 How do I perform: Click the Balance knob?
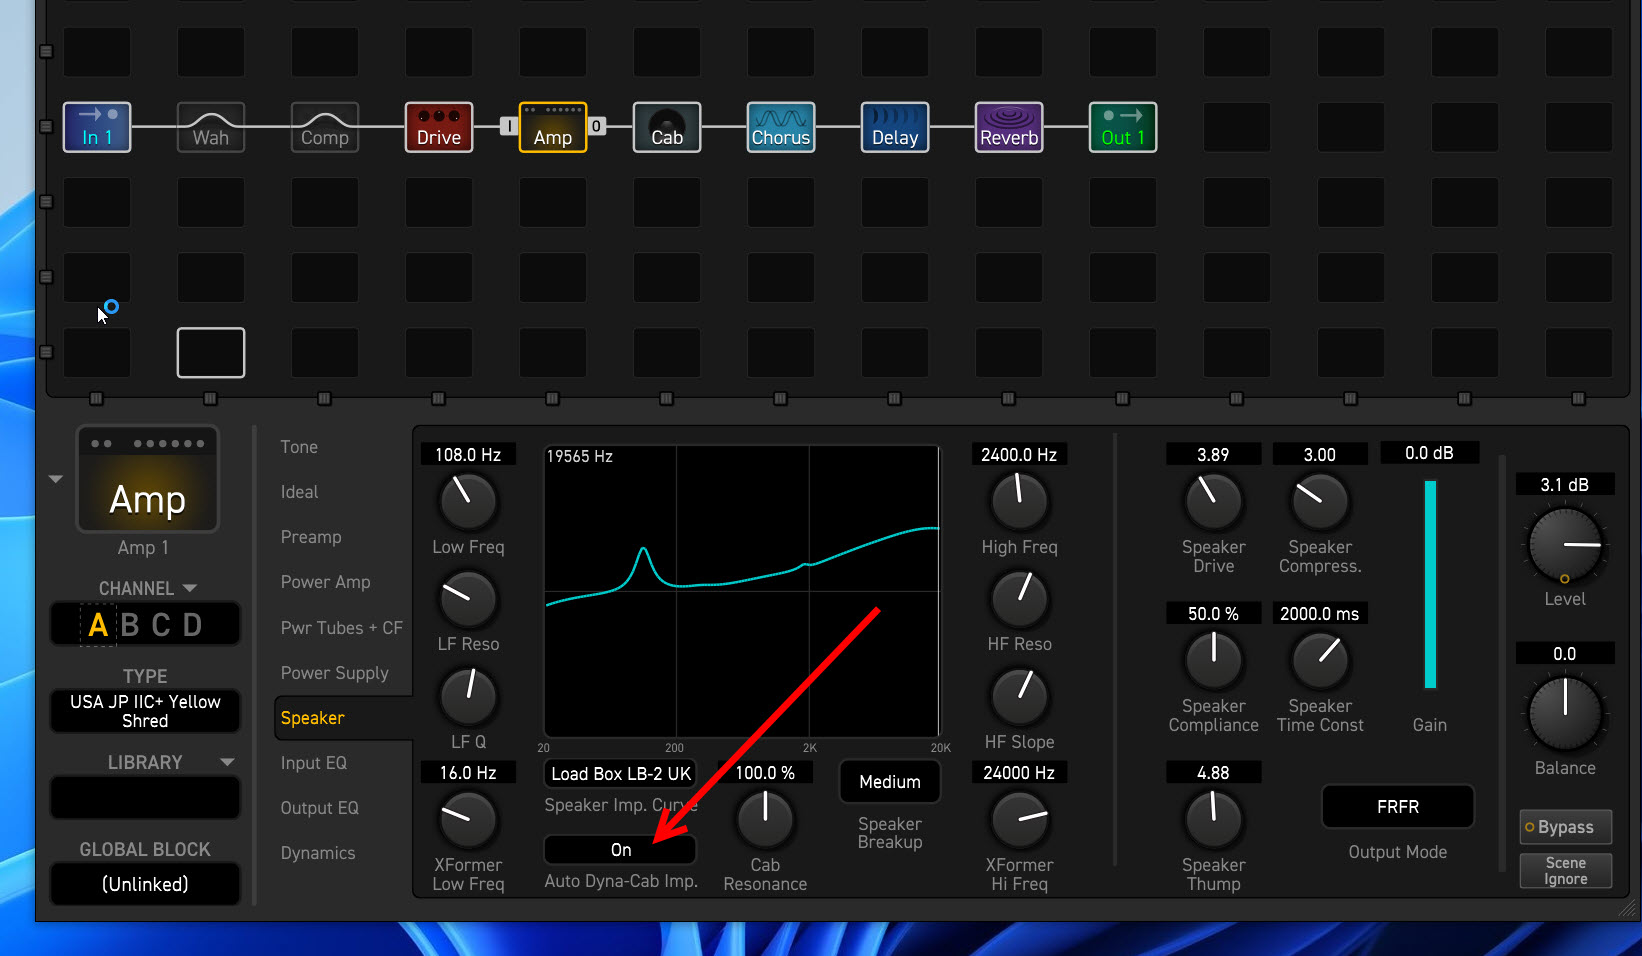tap(1565, 714)
